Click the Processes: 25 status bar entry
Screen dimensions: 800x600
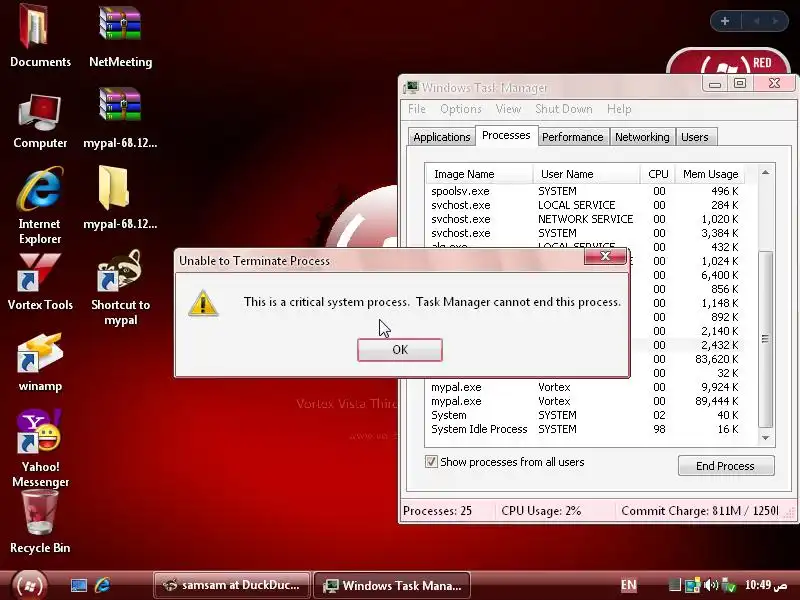tap(438, 511)
